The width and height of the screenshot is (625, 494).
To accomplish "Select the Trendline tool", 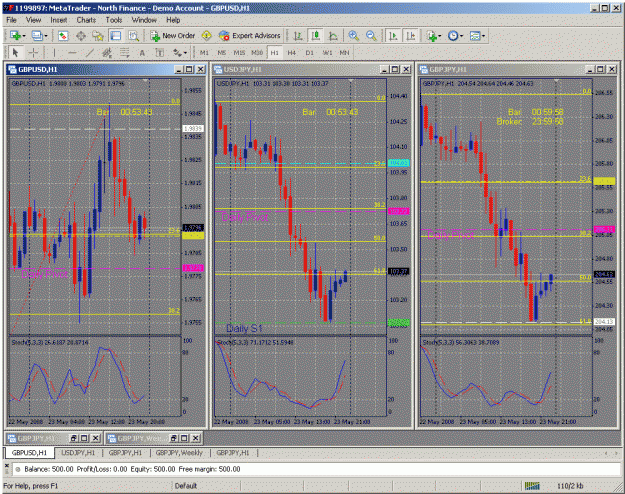I will click(89, 53).
